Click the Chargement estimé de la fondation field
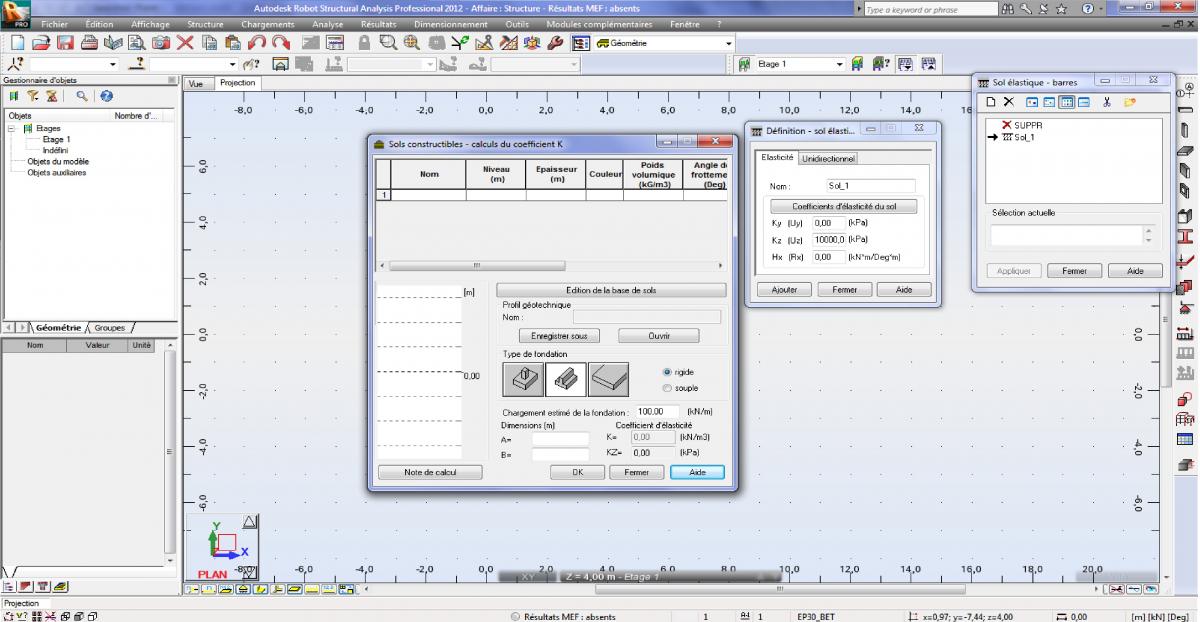The height and width of the screenshot is (622, 1200). click(658, 411)
